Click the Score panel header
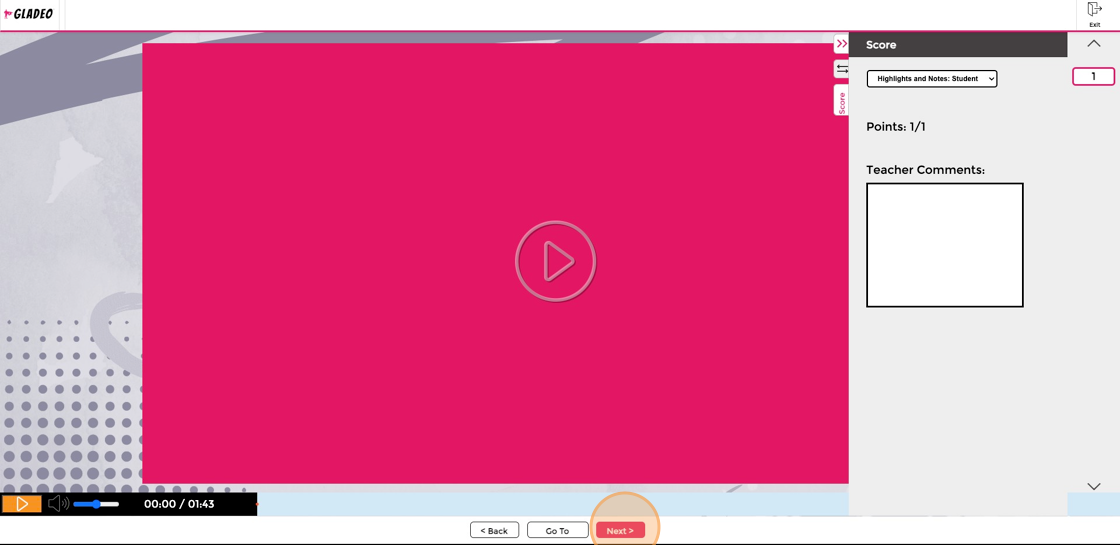Image resolution: width=1120 pixels, height=545 pixels. coord(958,44)
